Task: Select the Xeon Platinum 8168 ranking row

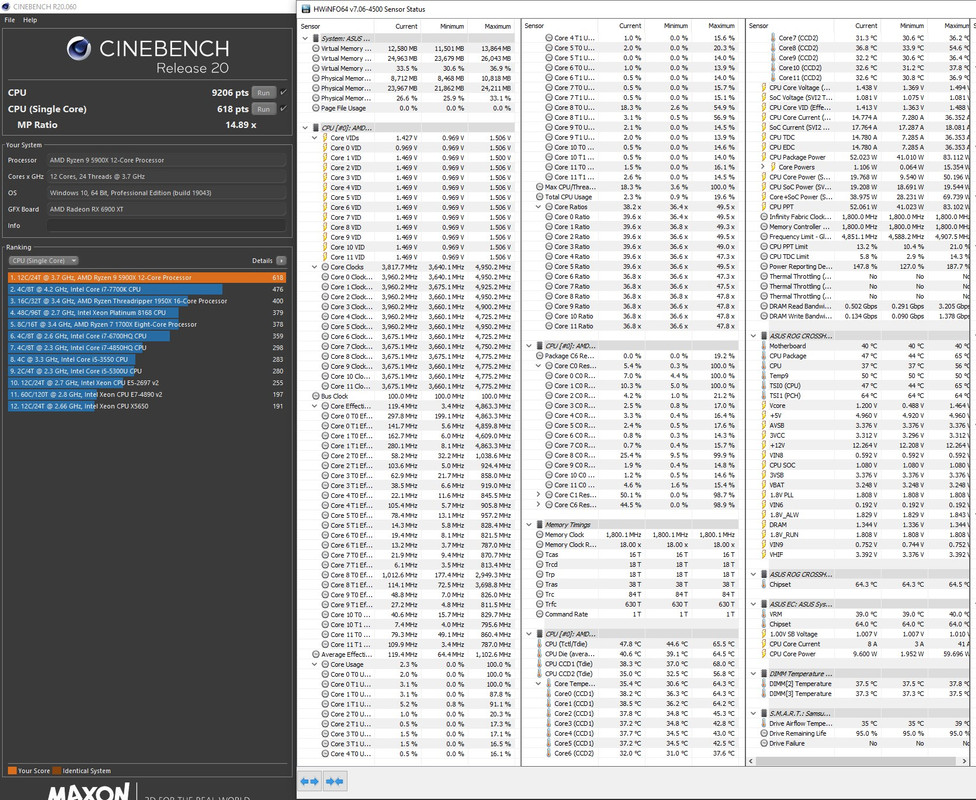Action: tap(147, 313)
